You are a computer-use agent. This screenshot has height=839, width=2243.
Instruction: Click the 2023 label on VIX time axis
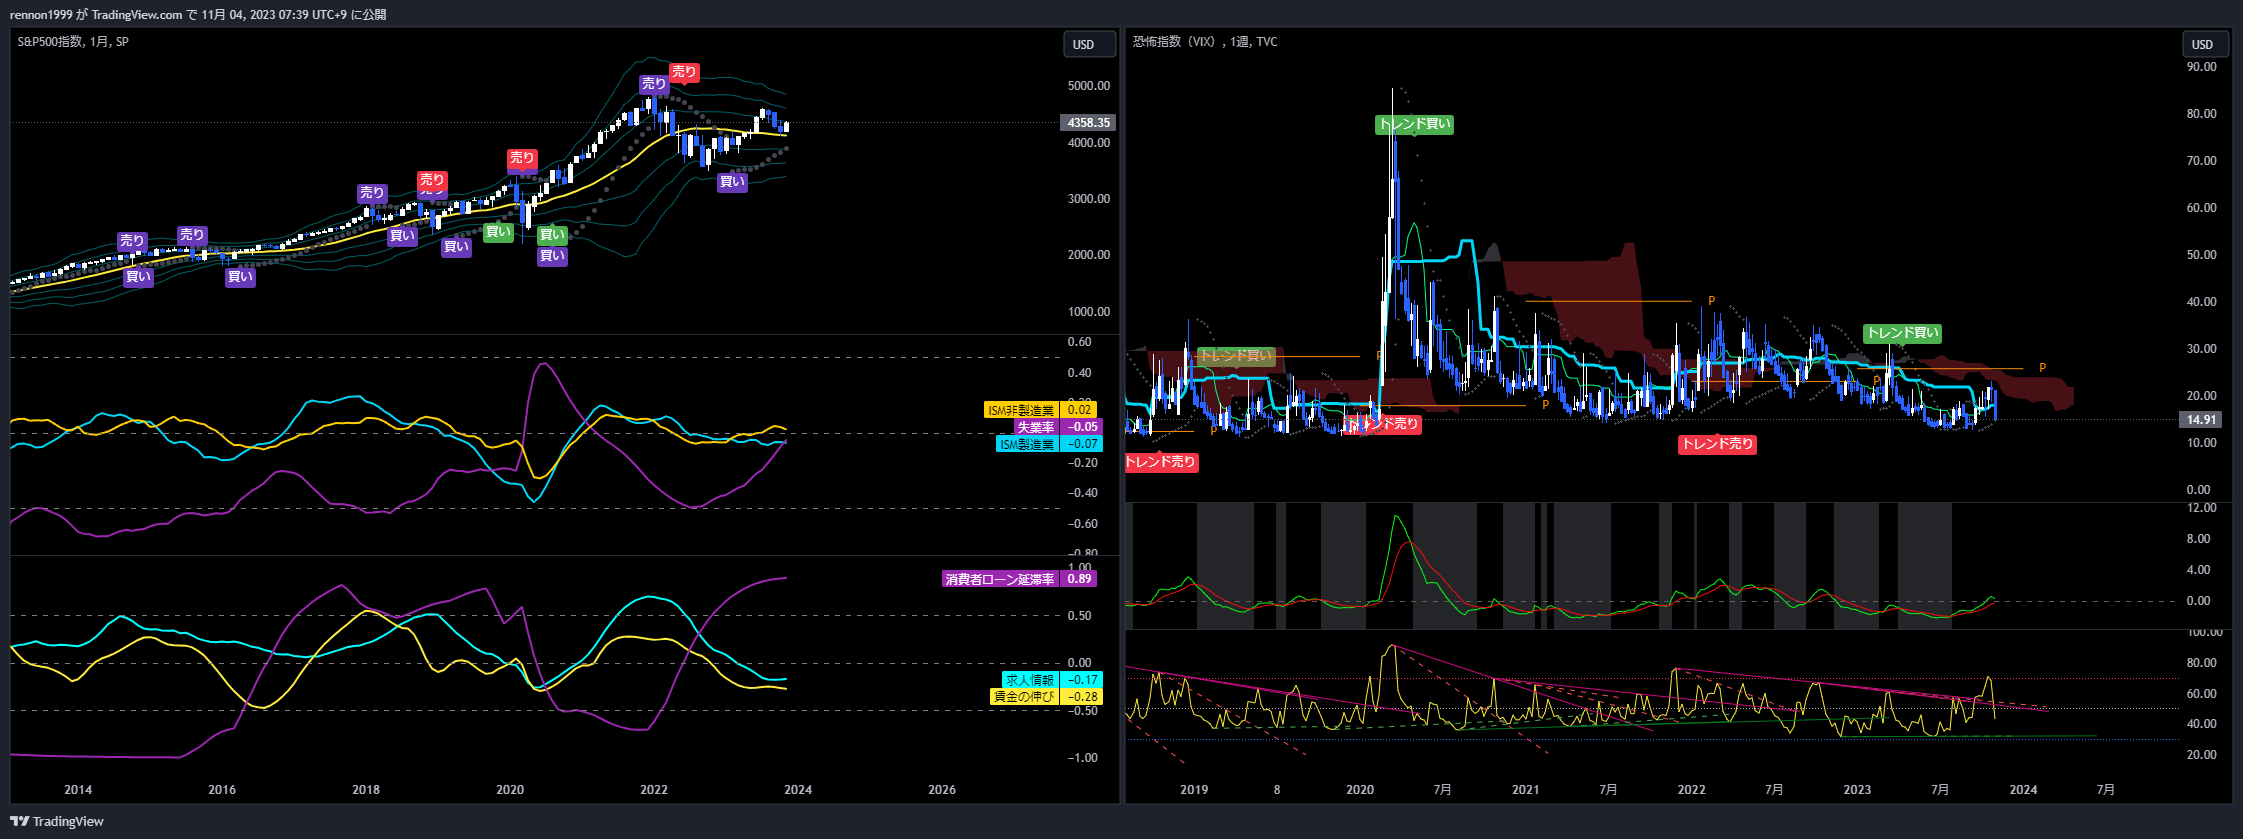pos(1857,790)
